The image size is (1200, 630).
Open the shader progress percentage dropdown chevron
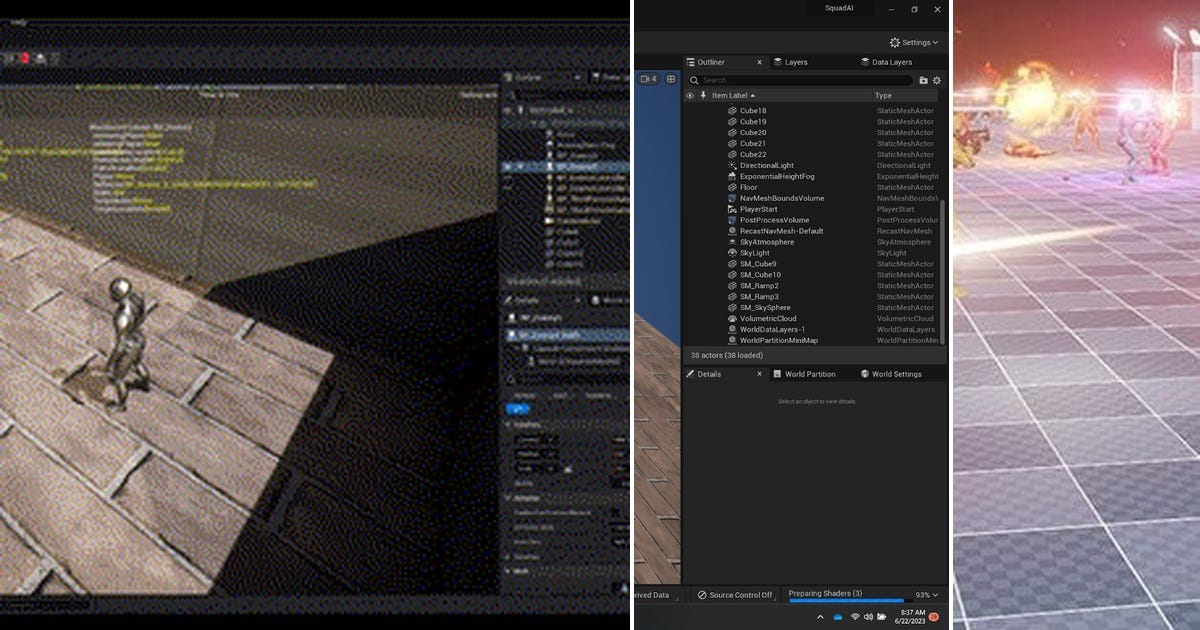coord(936,594)
